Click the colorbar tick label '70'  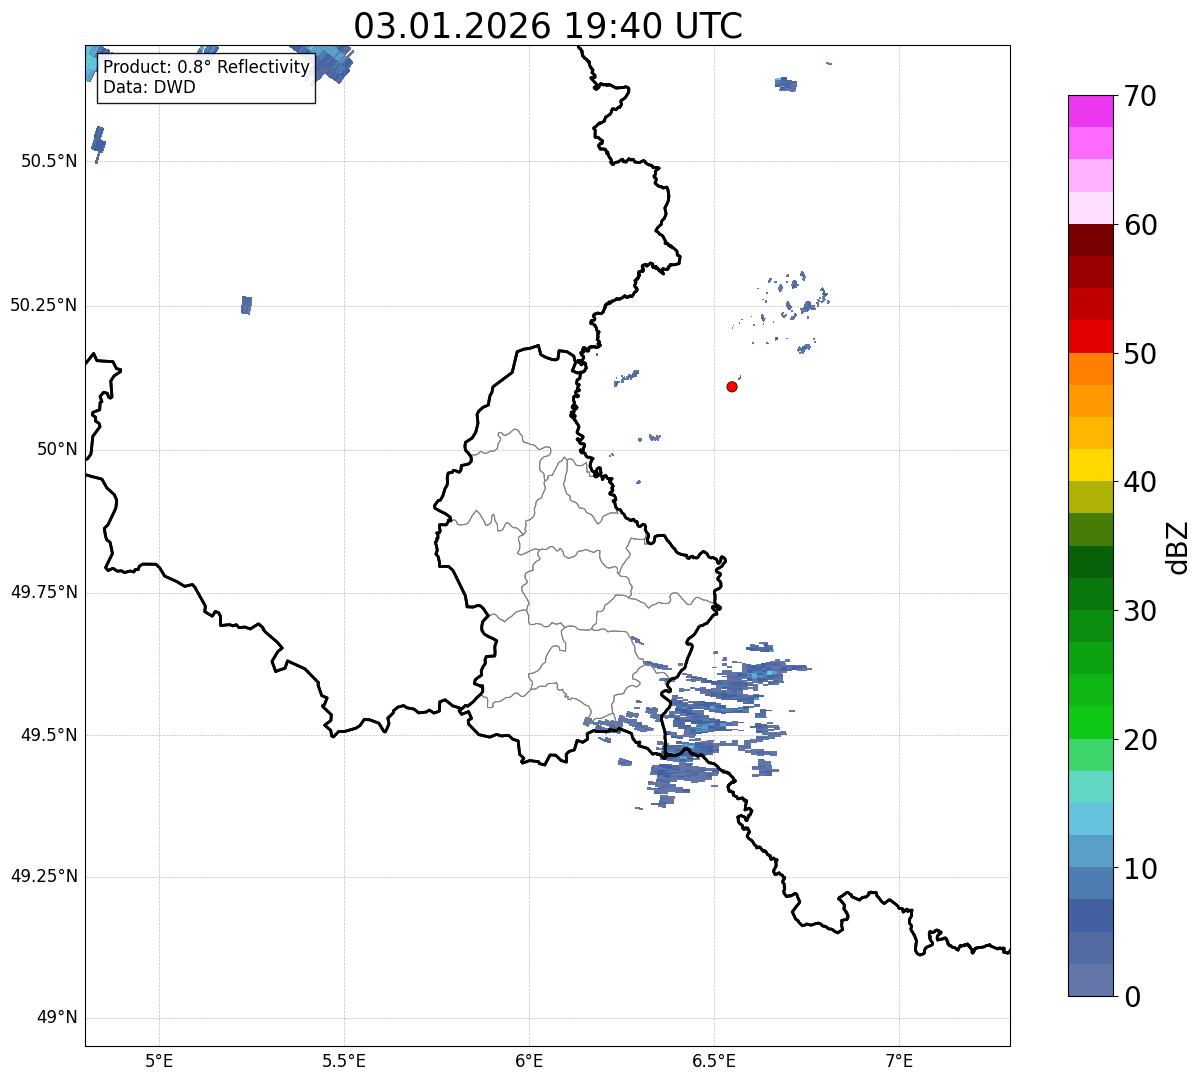point(1140,96)
